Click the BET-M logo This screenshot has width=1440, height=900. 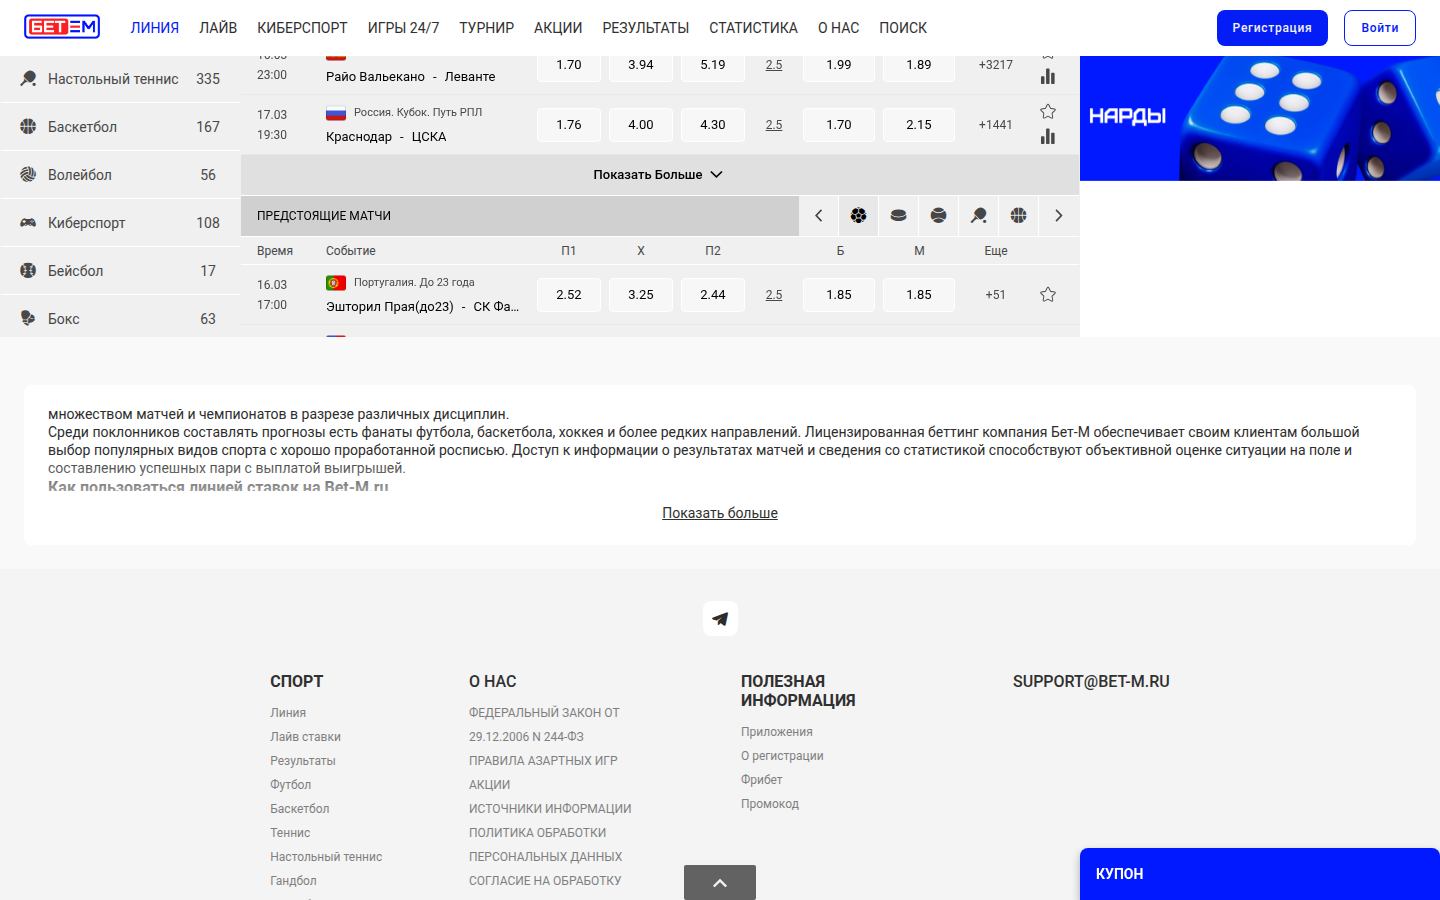click(x=62, y=27)
